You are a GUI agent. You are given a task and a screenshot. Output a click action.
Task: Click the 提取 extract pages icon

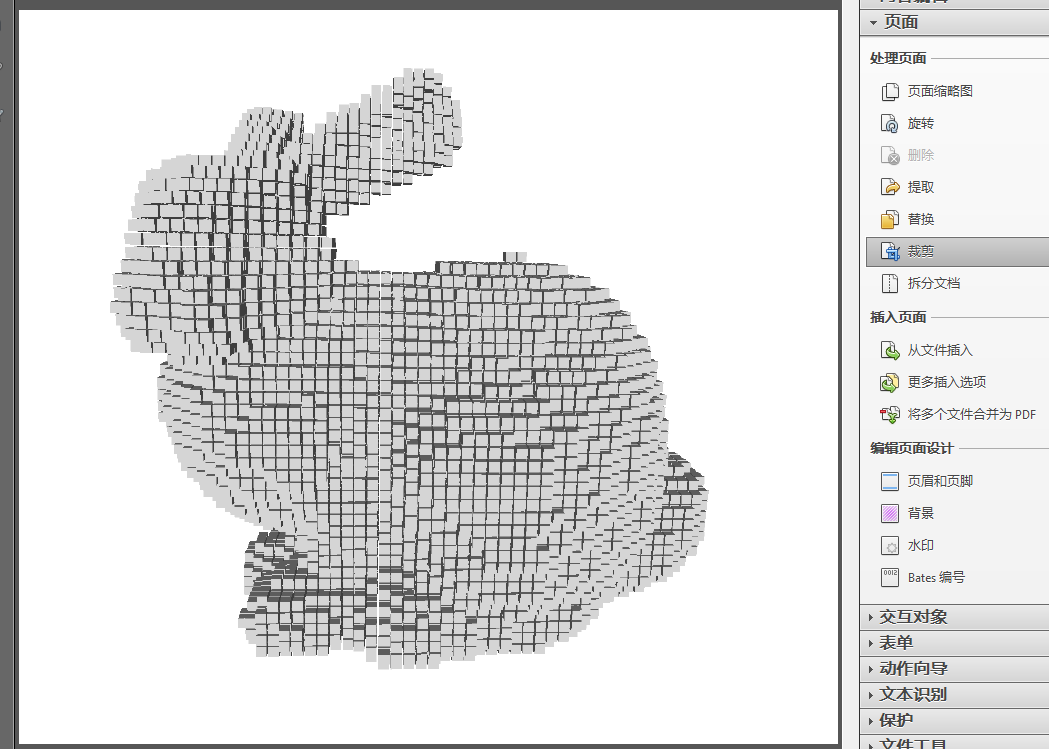890,187
